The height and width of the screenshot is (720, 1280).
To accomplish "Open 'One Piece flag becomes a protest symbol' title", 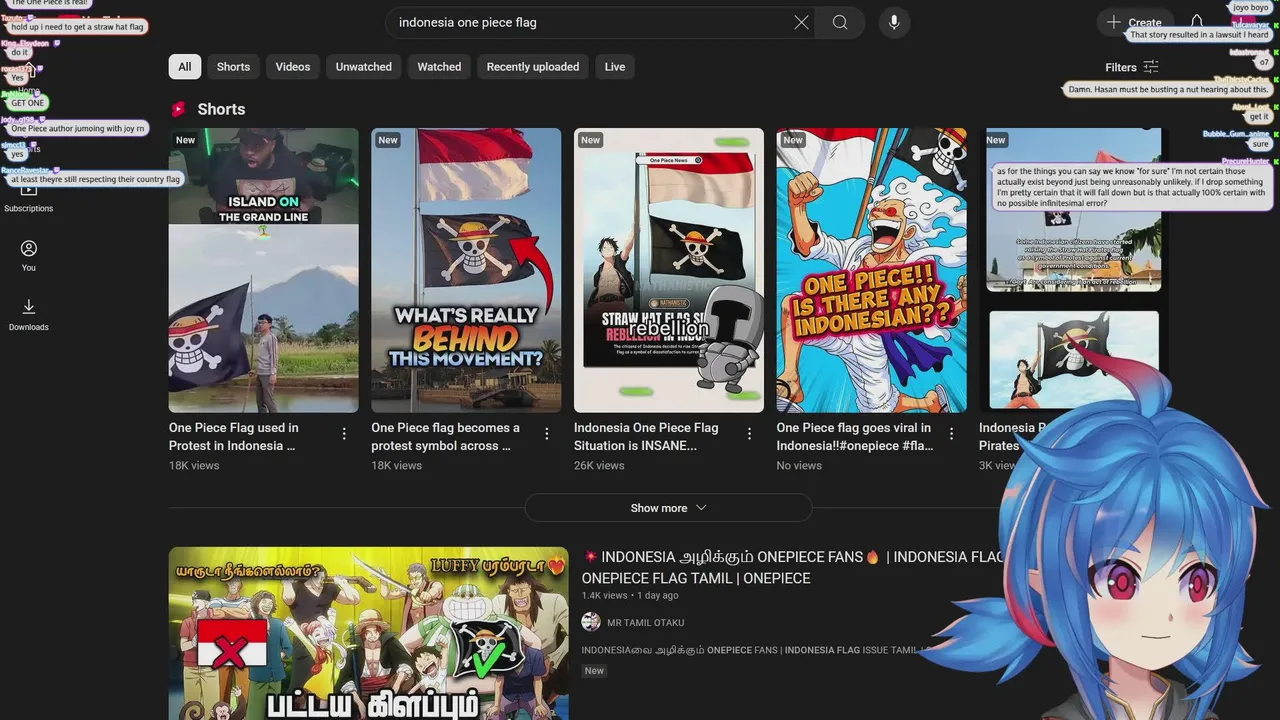I will coord(446,437).
